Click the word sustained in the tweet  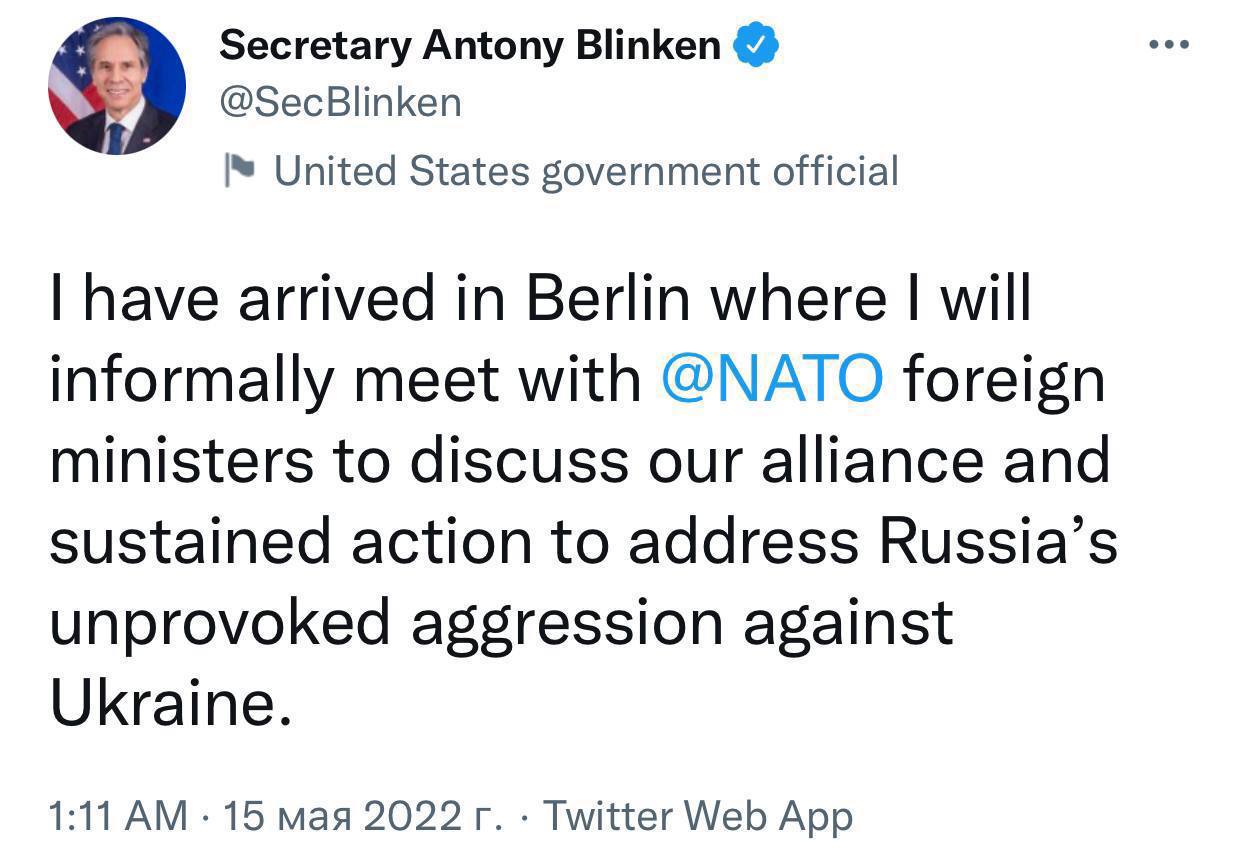tap(189, 542)
